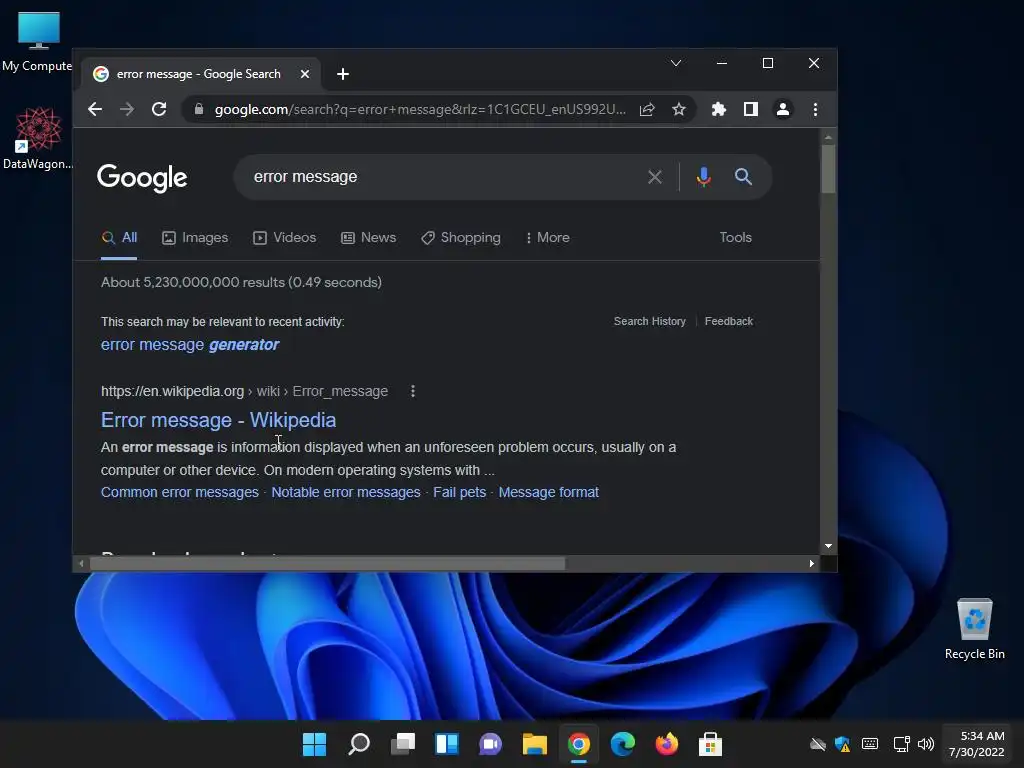Open the Windows Security tray icon
The width and height of the screenshot is (1024, 768).
tap(842, 744)
